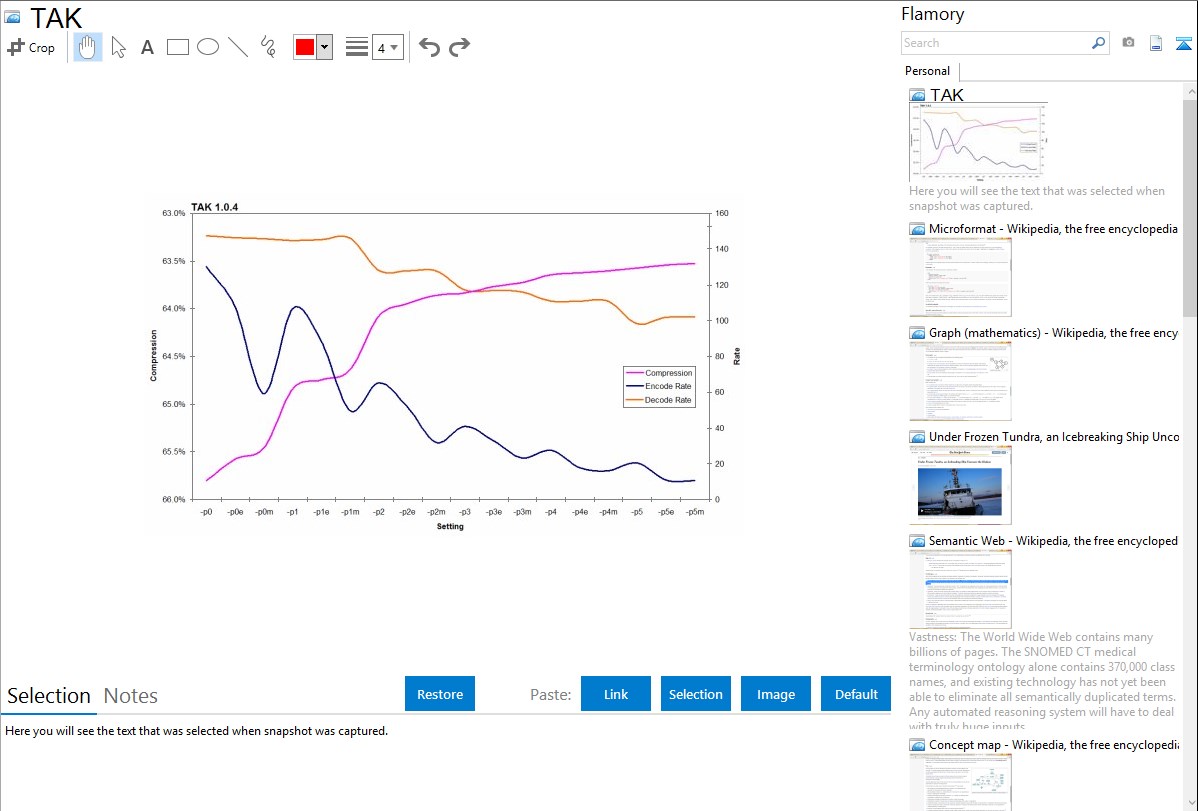Pick the rectangle shape tool

178,47
